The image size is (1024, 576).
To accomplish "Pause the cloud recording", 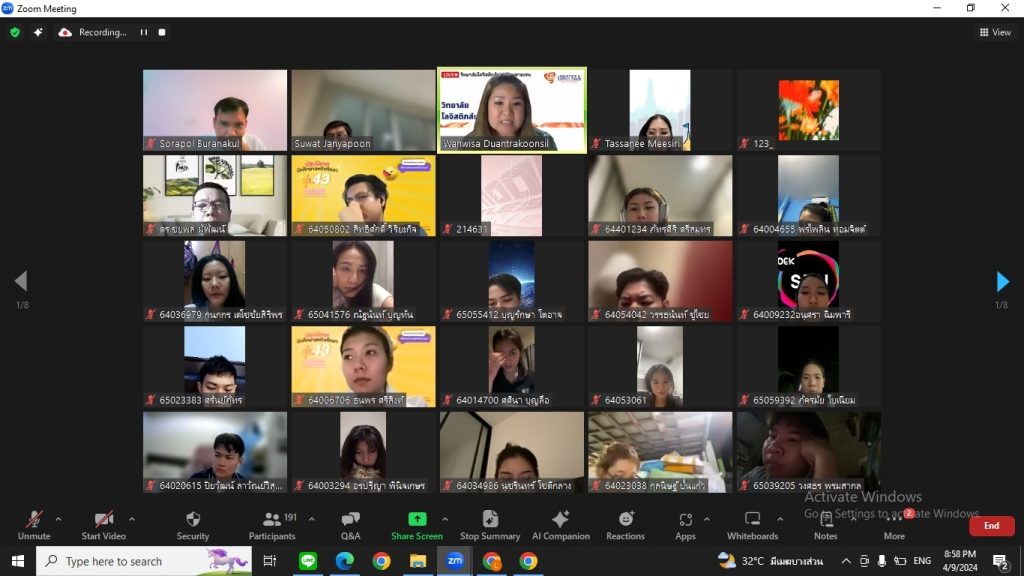I will (x=144, y=32).
